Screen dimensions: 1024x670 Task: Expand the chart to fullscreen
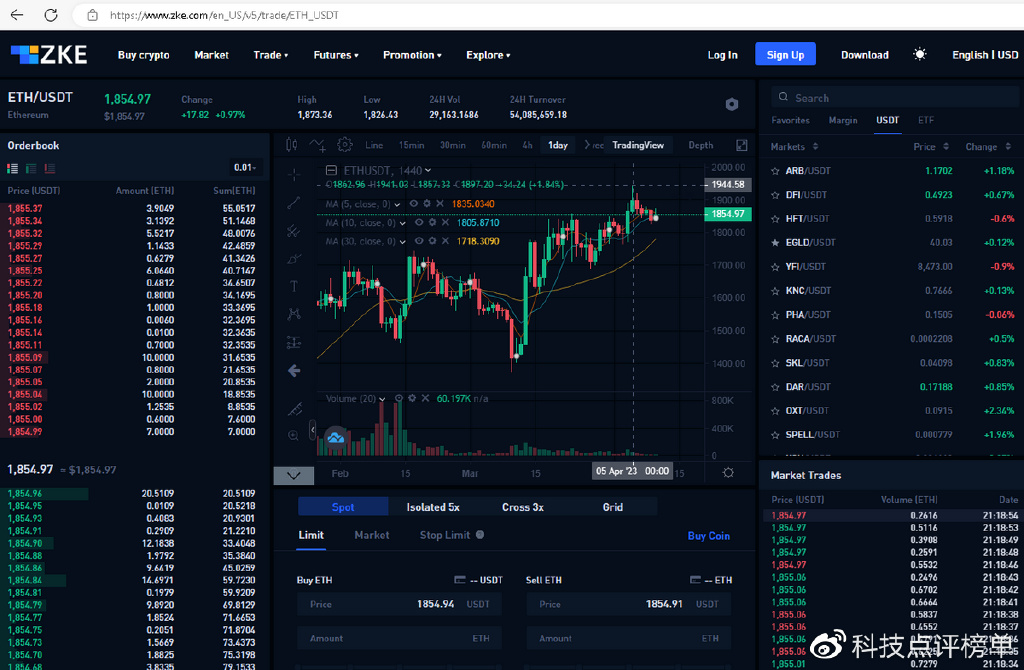(x=741, y=145)
